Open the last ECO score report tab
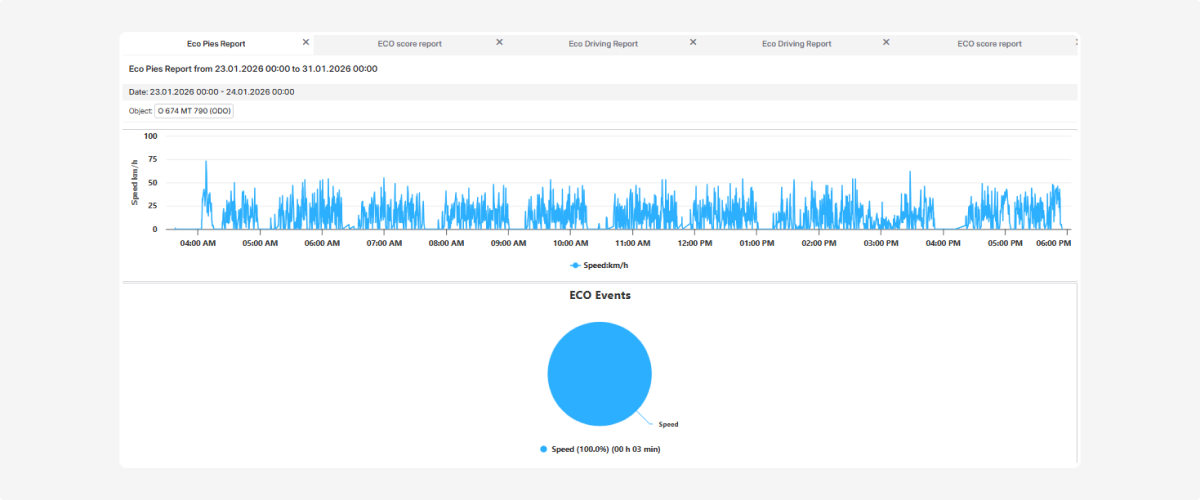The width and height of the screenshot is (1200, 500). coord(989,44)
